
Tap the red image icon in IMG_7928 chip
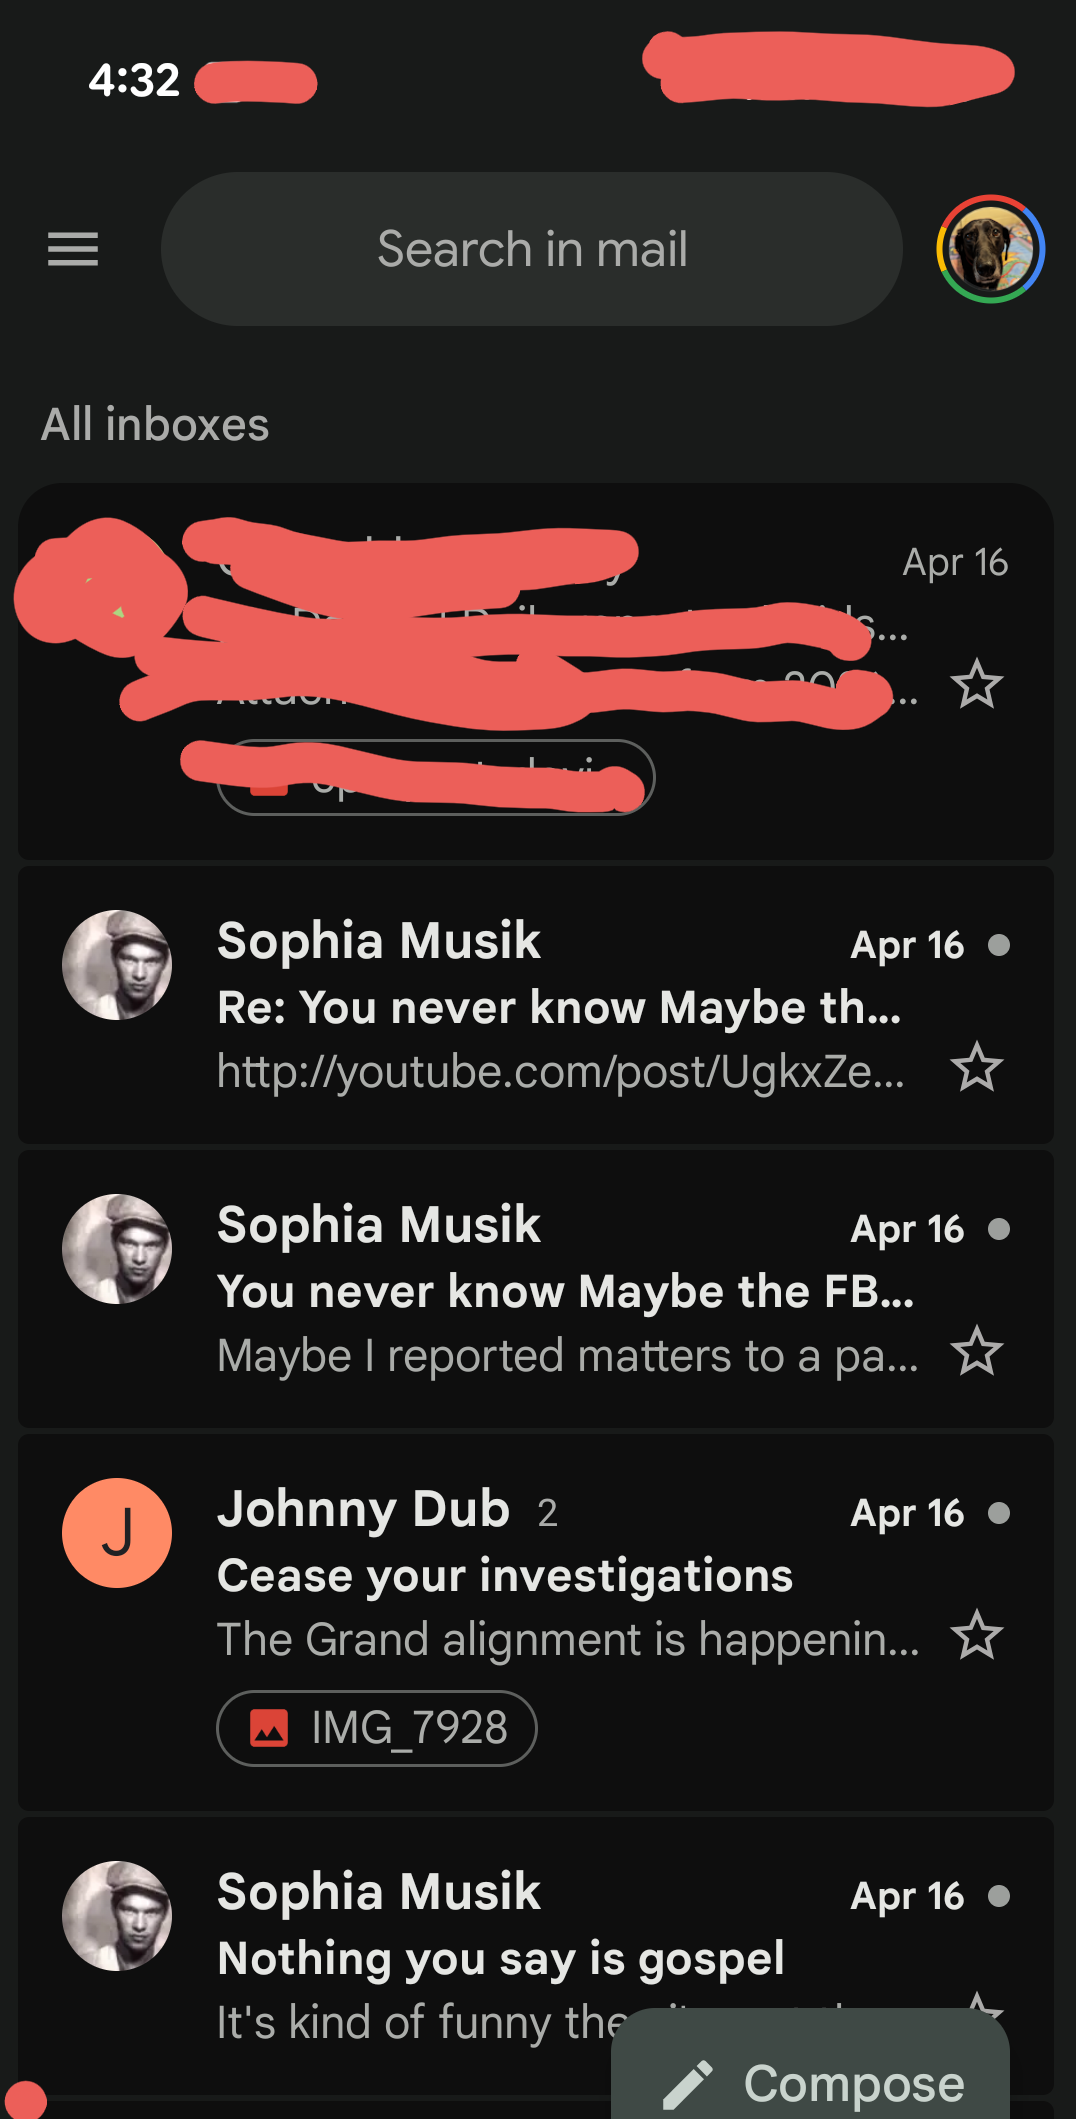click(x=269, y=1728)
